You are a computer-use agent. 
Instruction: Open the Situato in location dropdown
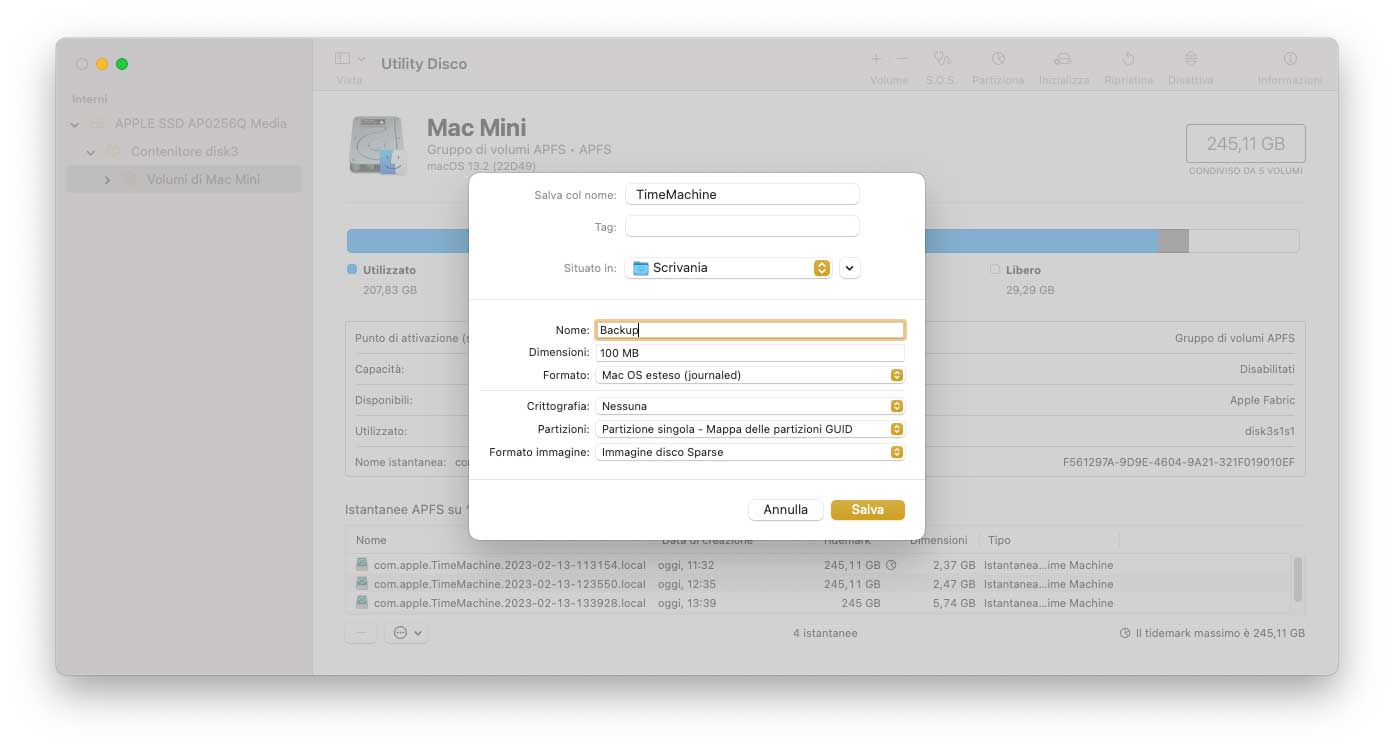pos(728,268)
